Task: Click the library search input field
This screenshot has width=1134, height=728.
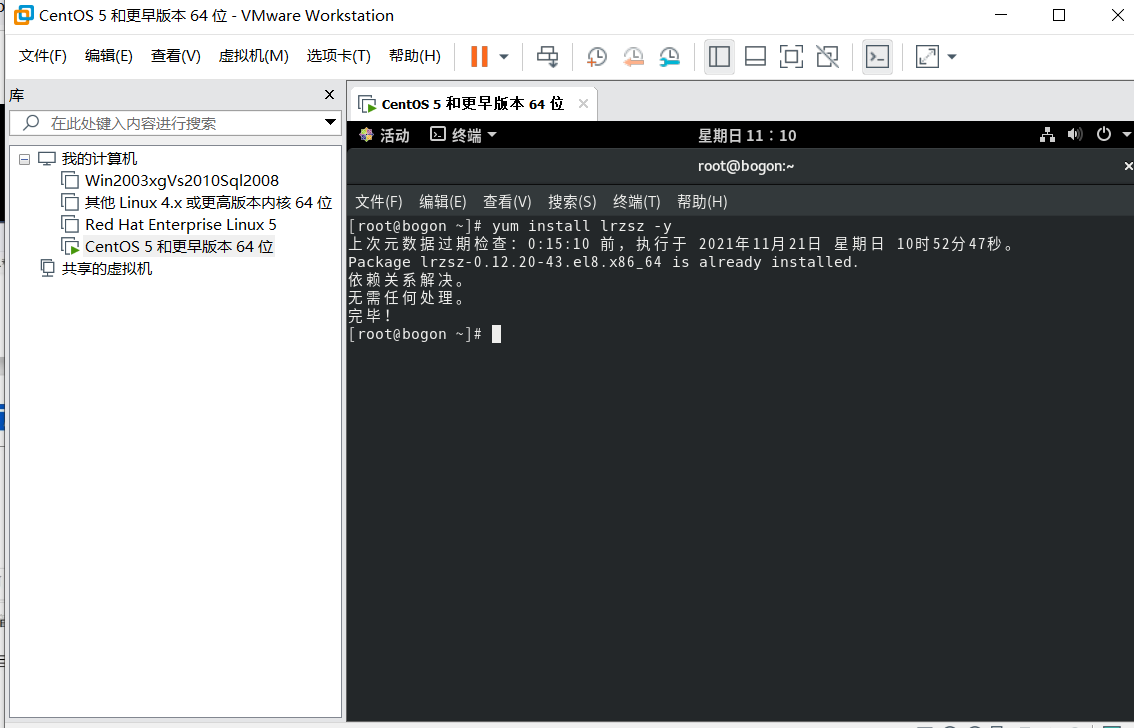Action: (174, 123)
